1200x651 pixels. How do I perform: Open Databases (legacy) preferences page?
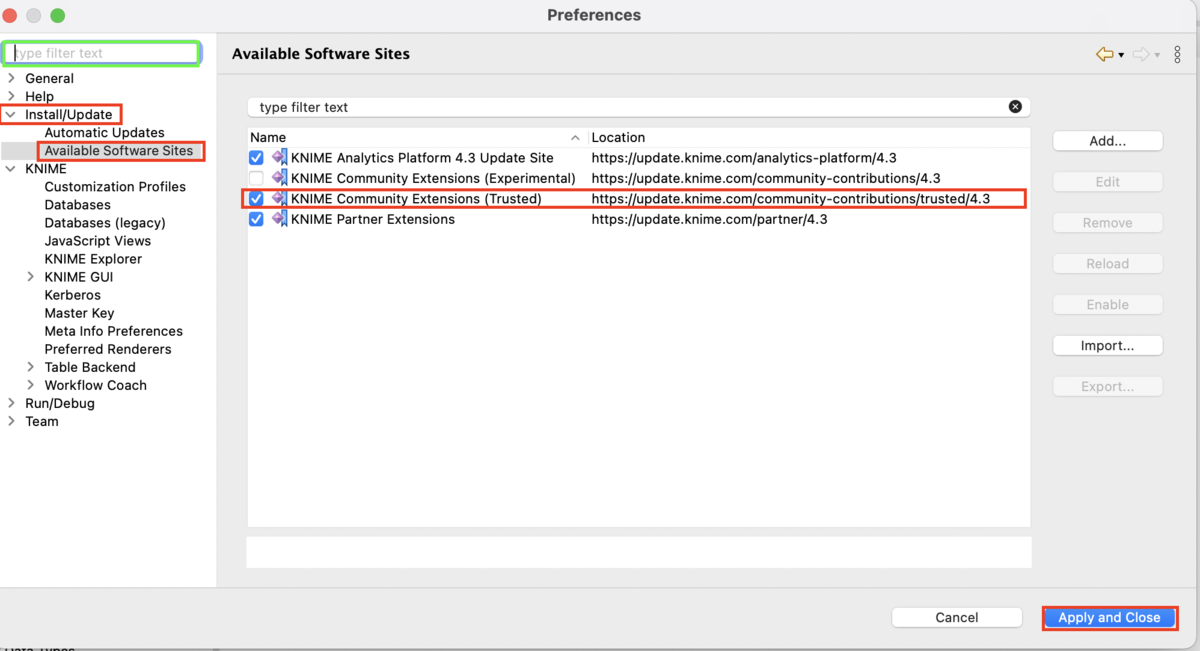click(x=105, y=222)
